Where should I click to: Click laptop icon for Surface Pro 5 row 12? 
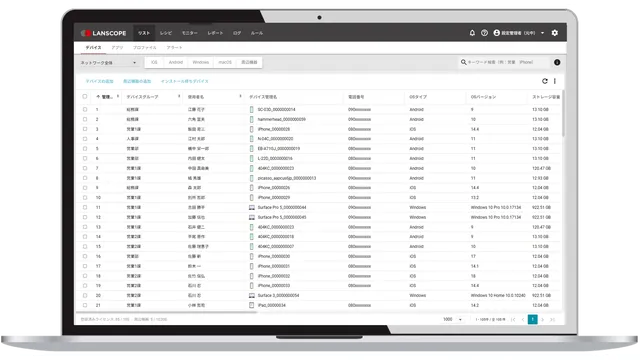252,217
